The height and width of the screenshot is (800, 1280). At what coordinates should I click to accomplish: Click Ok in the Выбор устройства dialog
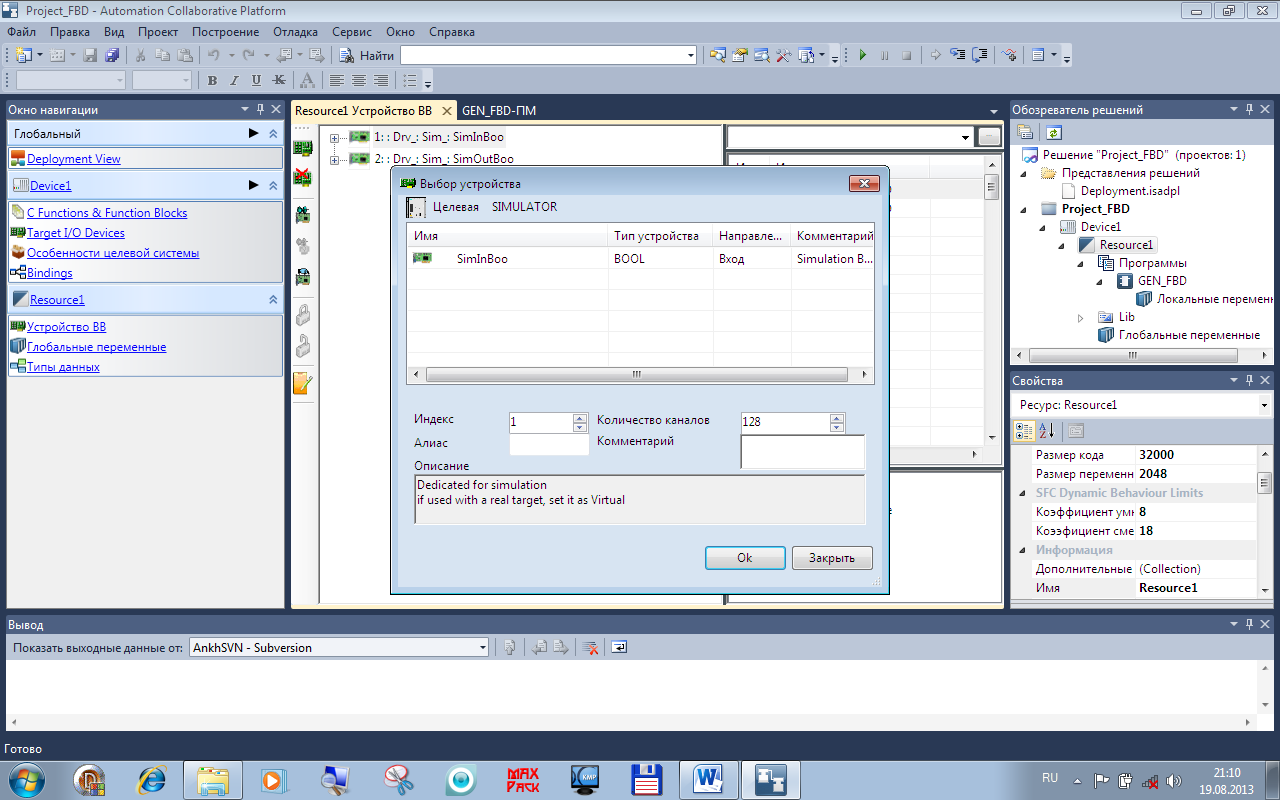point(745,558)
